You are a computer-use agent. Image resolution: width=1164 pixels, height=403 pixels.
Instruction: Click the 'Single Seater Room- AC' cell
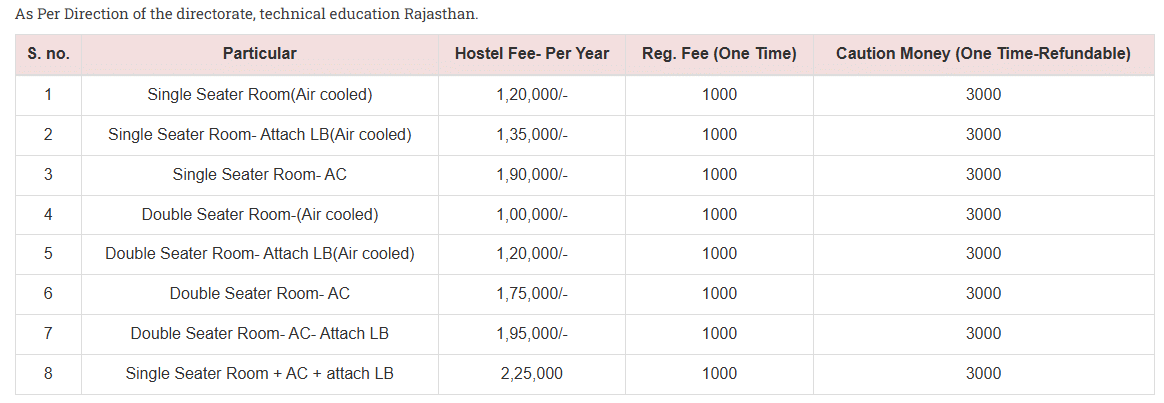pyautogui.click(x=259, y=175)
